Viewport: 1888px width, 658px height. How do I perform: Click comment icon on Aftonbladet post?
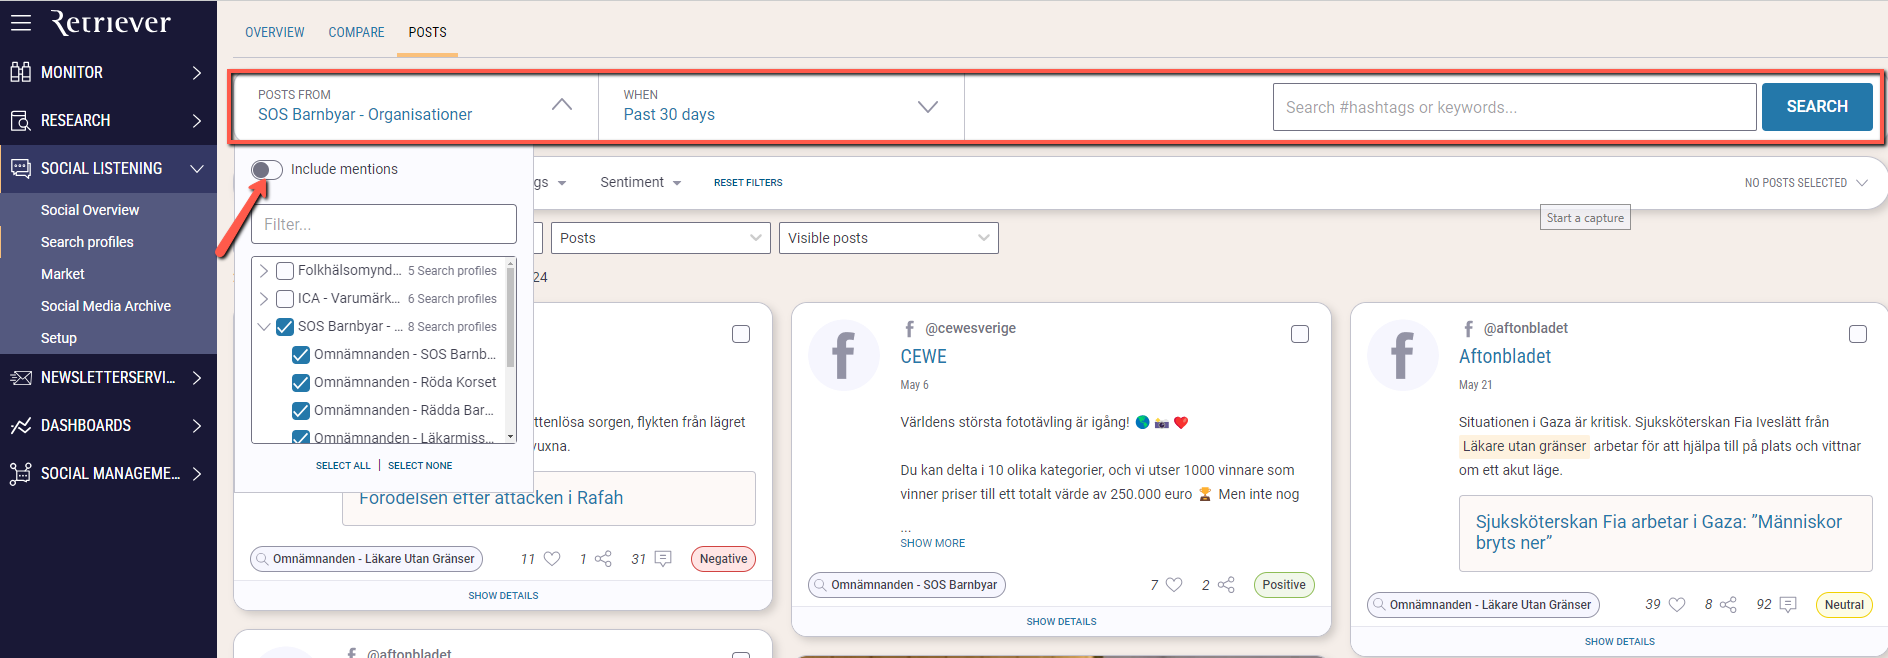tap(1788, 604)
